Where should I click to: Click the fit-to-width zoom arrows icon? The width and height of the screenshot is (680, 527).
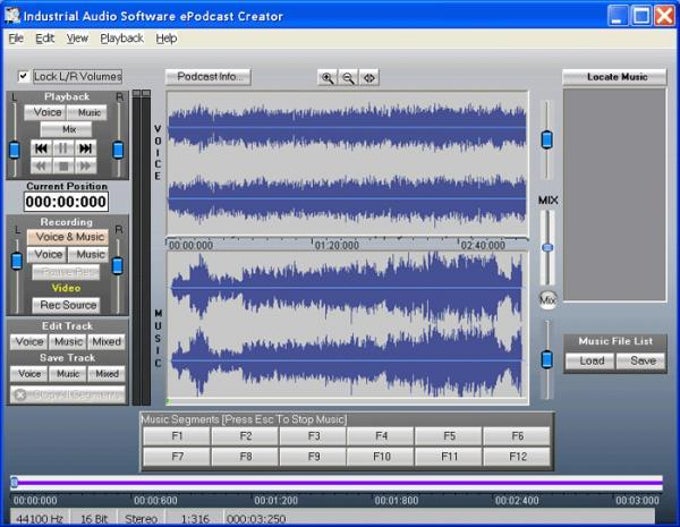pyautogui.click(x=369, y=78)
